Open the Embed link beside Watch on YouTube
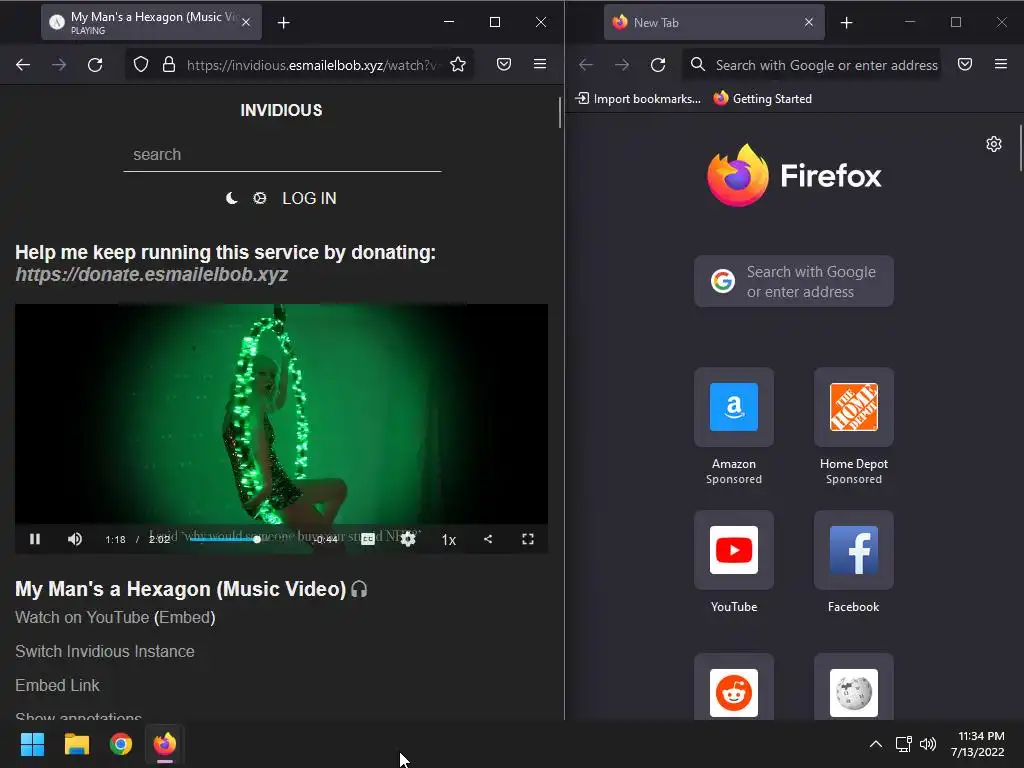Image resolution: width=1024 pixels, height=768 pixels. (185, 617)
